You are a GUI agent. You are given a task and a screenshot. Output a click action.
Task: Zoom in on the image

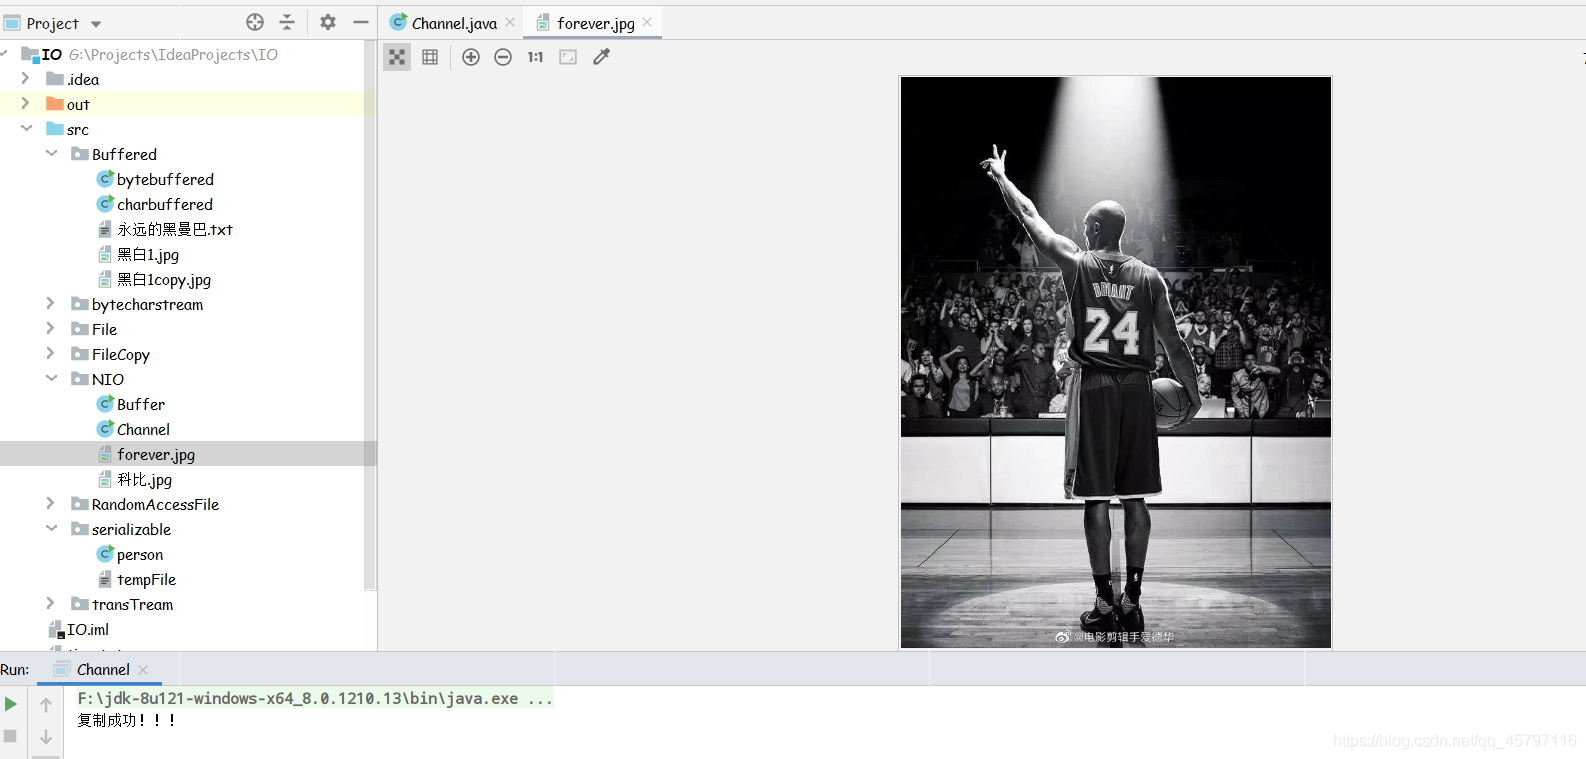[x=471, y=57]
